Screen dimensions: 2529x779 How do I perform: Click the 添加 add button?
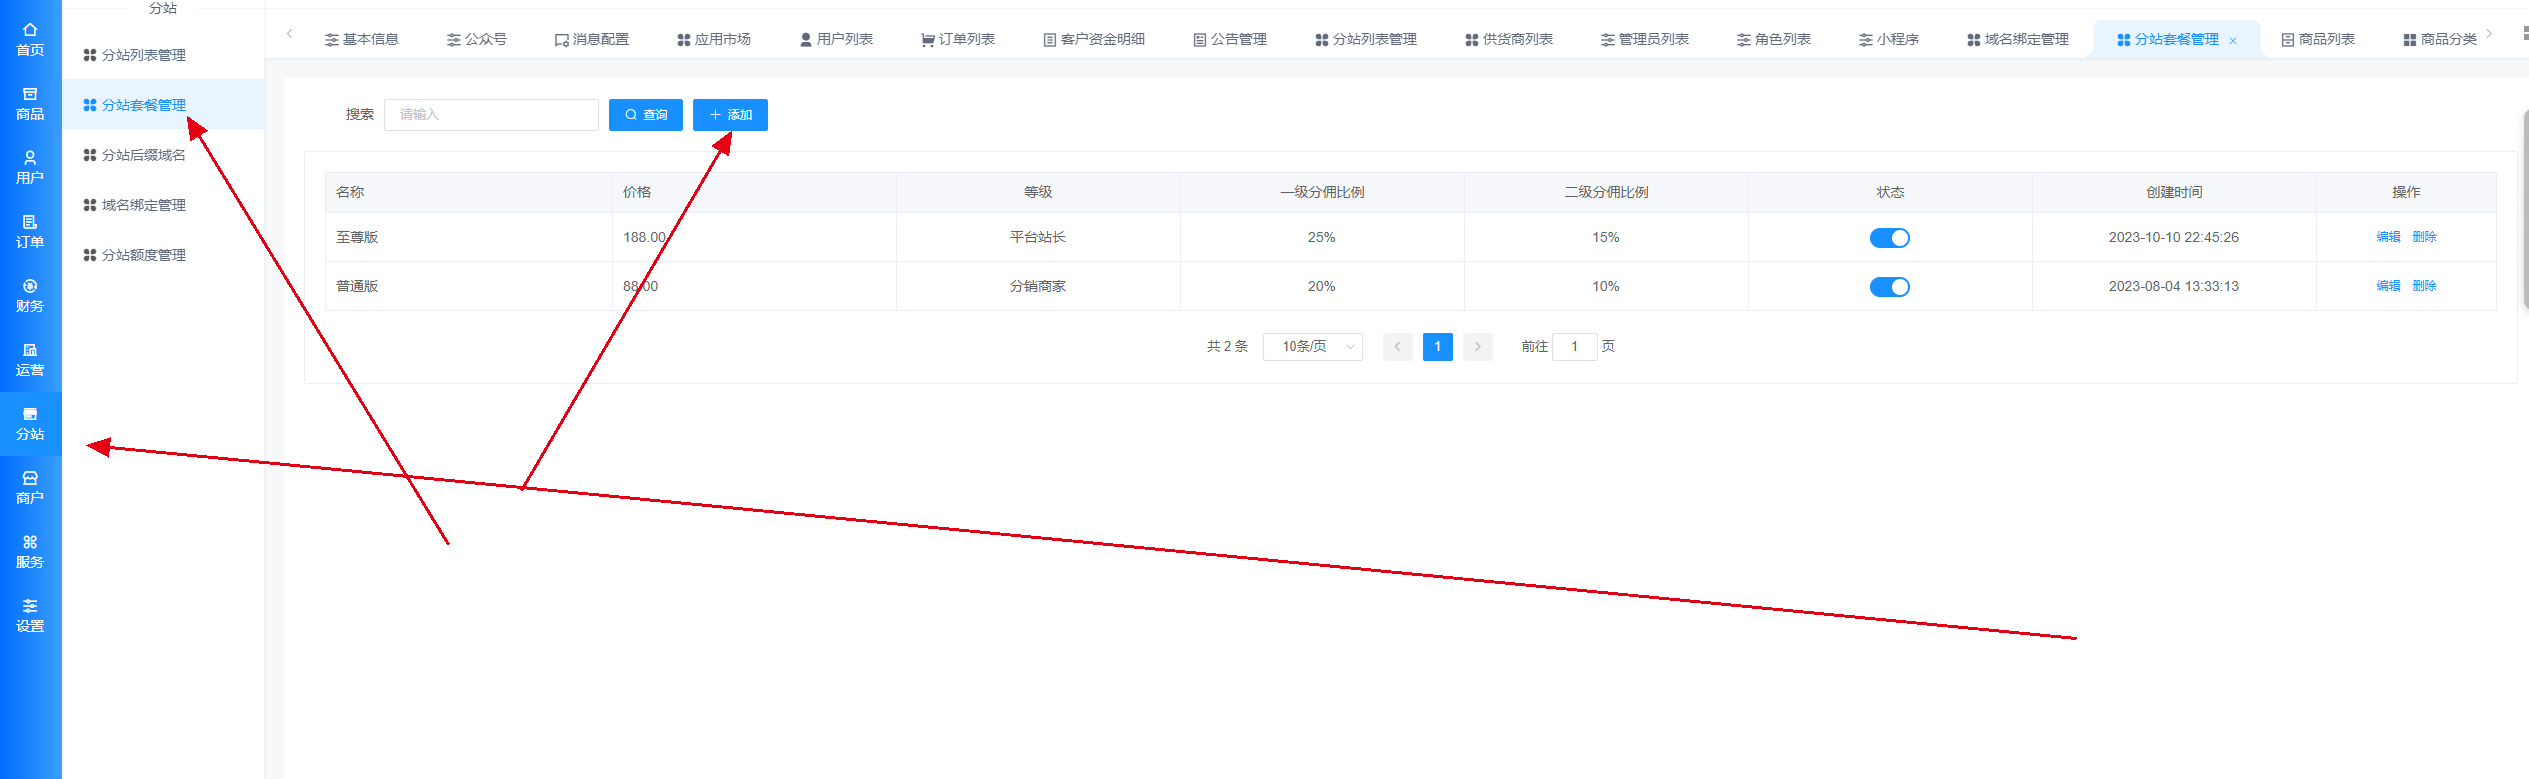[730, 115]
